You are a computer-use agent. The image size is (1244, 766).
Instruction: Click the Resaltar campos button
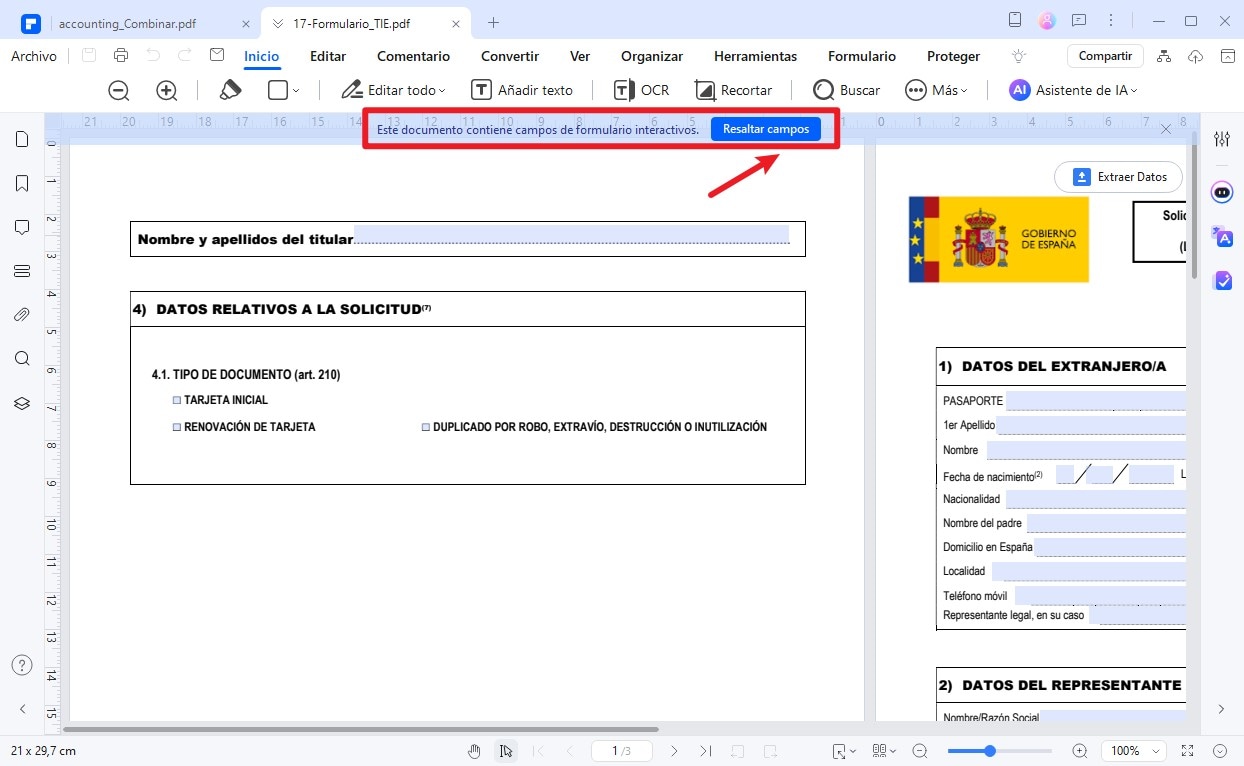(766, 129)
